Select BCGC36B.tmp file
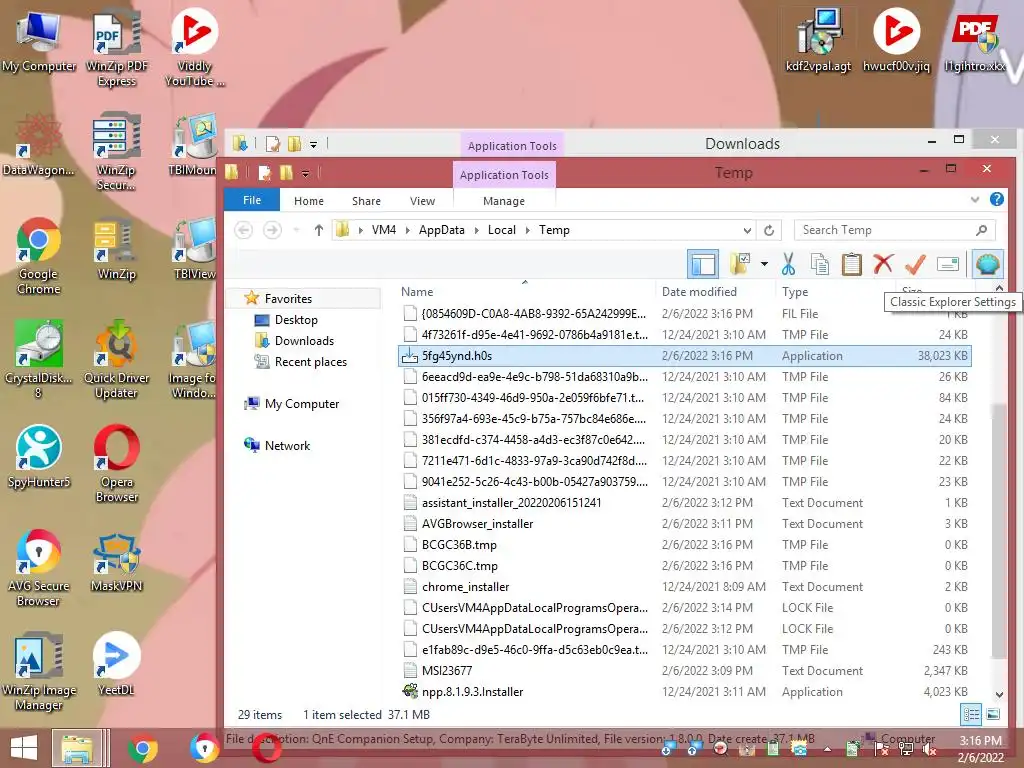The image size is (1024, 768). (x=684, y=544)
